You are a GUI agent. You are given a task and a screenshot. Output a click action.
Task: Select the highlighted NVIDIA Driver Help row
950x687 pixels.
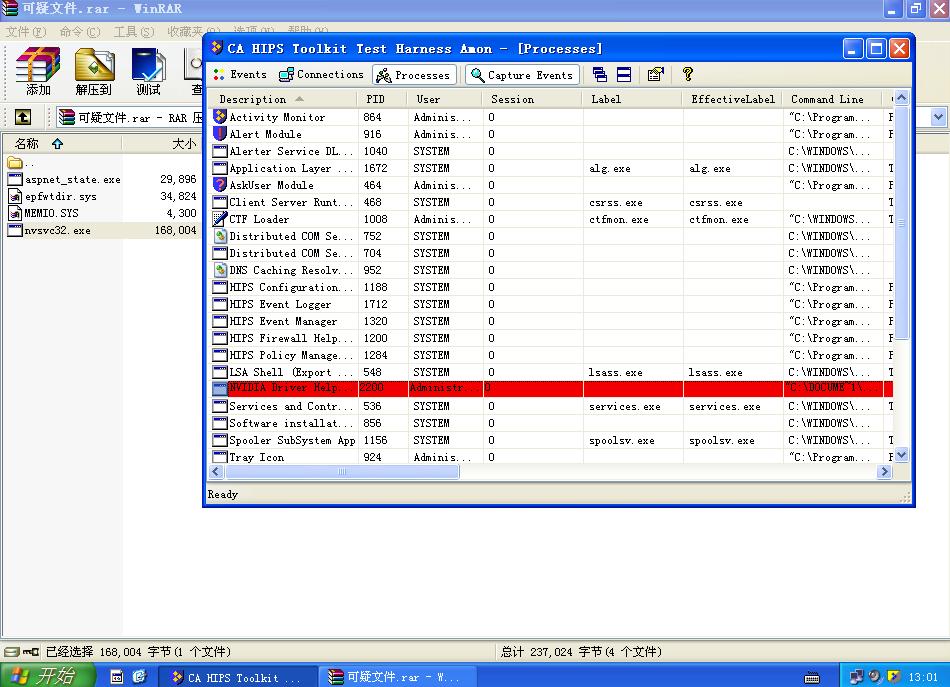(x=552, y=388)
